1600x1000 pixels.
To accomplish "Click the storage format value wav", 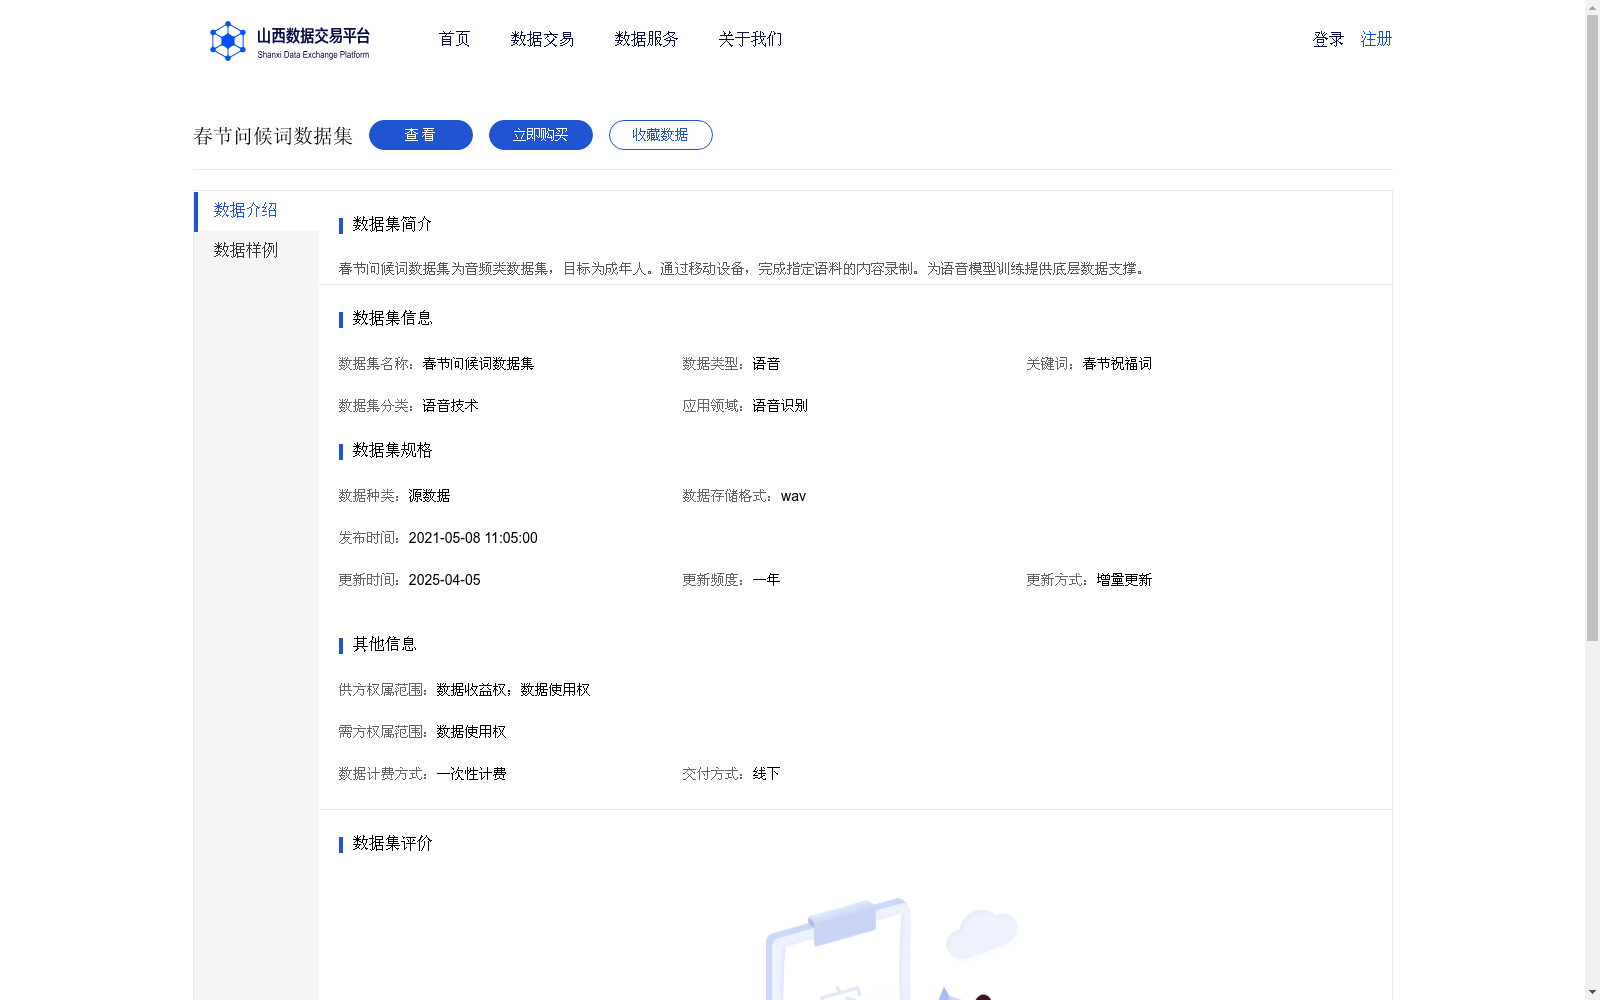I will click(x=793, y=496).
